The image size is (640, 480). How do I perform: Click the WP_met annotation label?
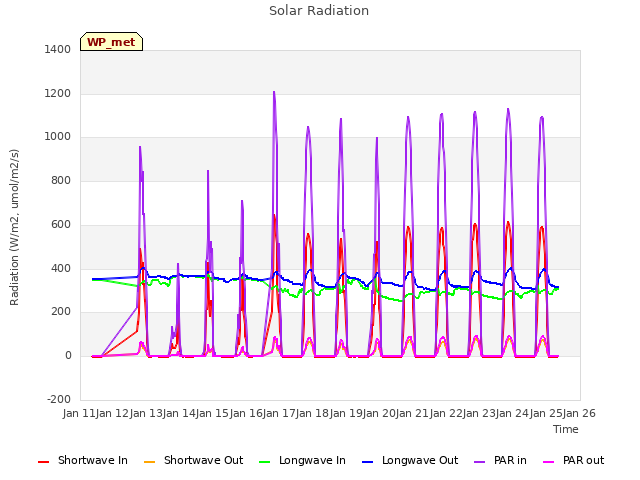click(111, 42)
